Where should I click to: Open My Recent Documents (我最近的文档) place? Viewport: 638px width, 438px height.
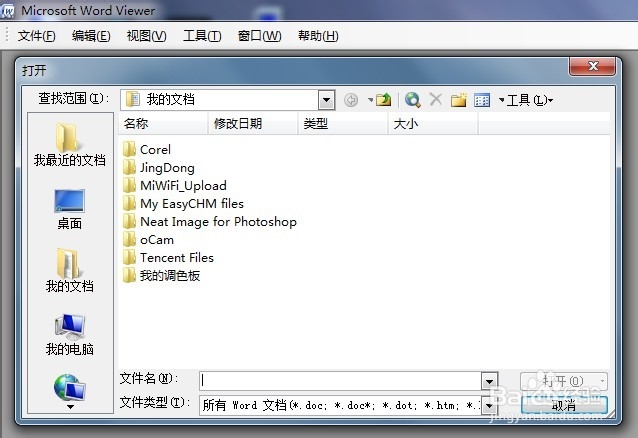[70, 145]
